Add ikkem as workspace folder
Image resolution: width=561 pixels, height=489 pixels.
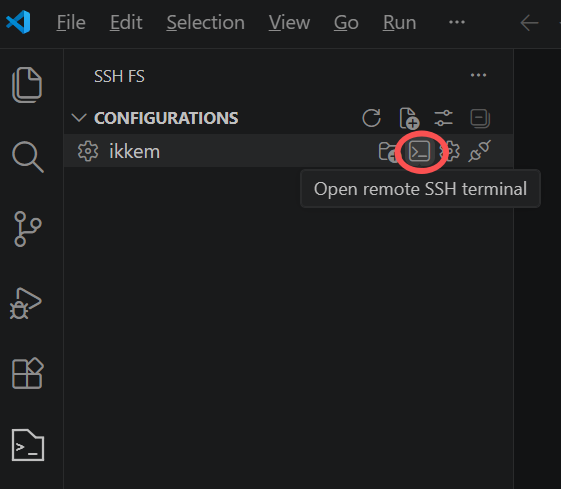coord(389,151)
